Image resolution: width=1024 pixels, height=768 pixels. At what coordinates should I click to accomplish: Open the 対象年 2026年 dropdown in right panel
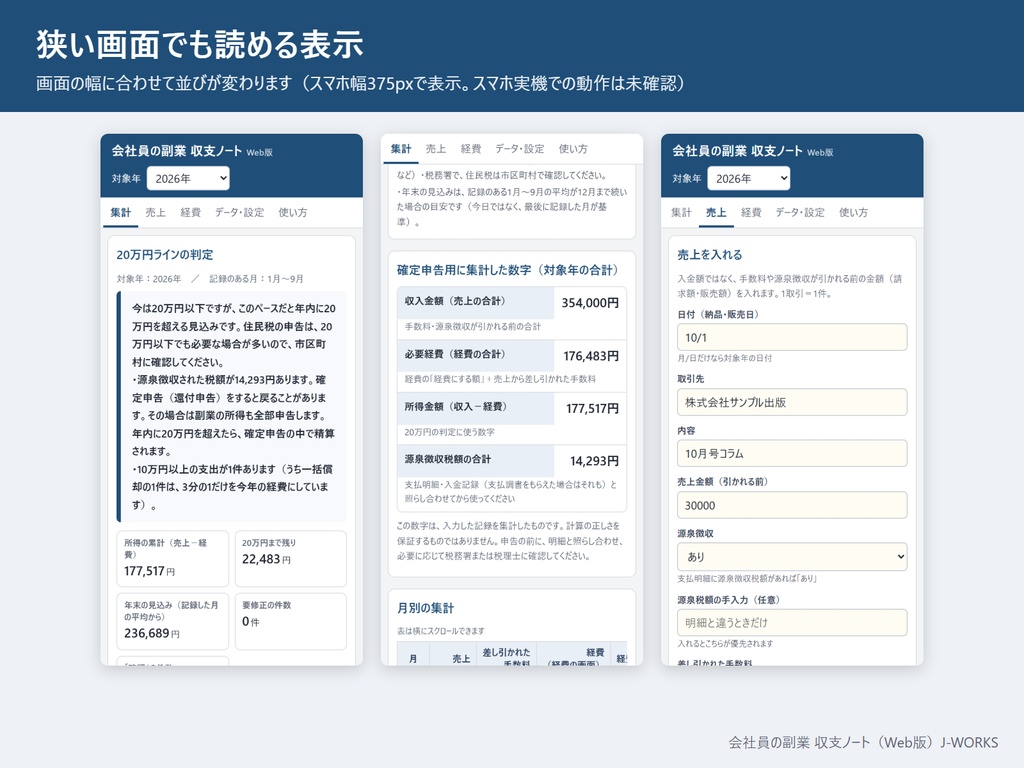coord(748,178)
